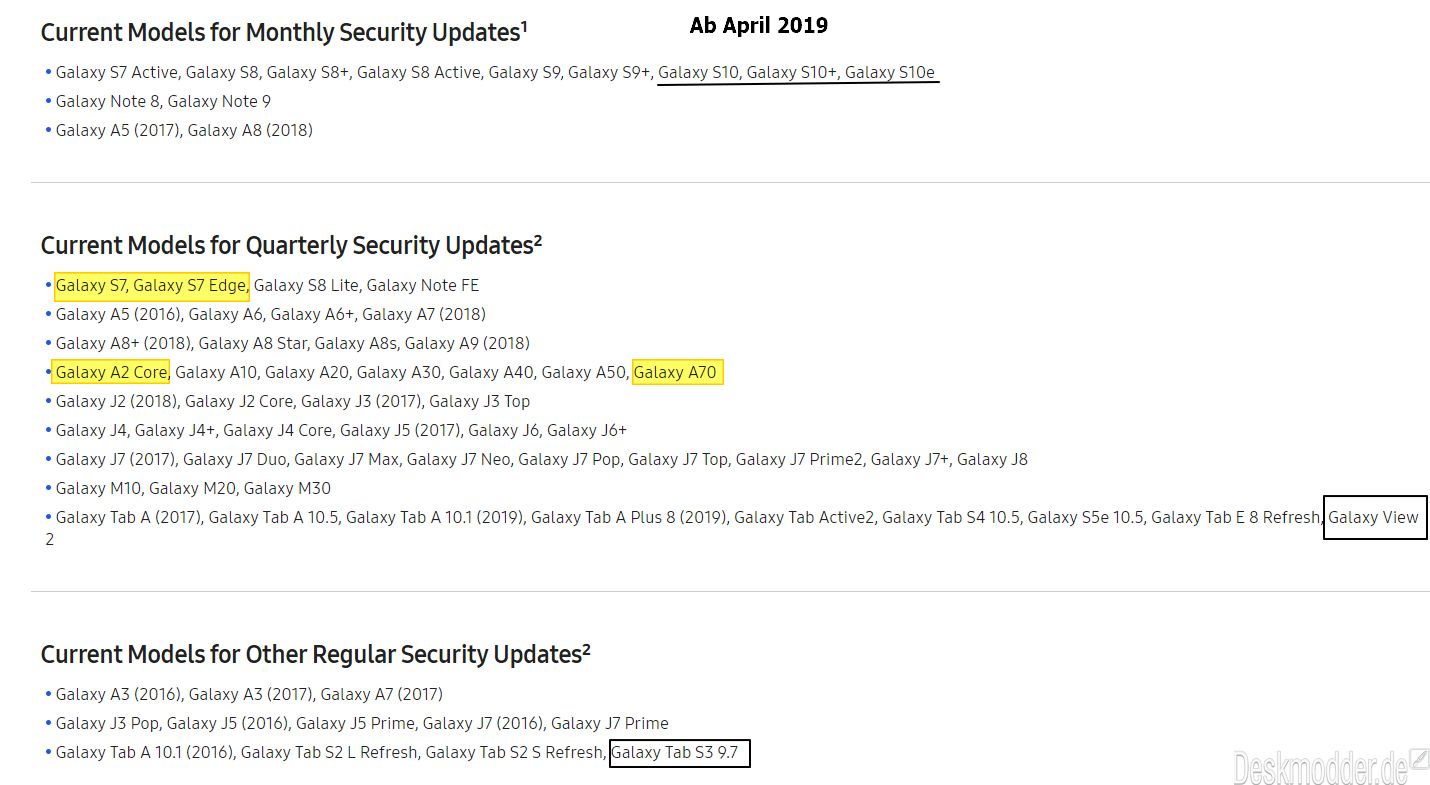
Task: Click the Galaxy J7 Prime2 entry
Action: (x=812, y=459)
